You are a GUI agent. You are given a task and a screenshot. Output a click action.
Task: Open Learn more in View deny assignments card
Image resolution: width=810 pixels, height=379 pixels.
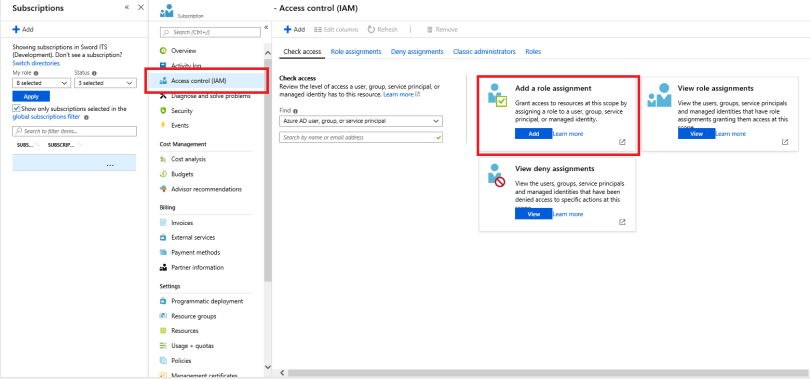click(x=568, y=214)
